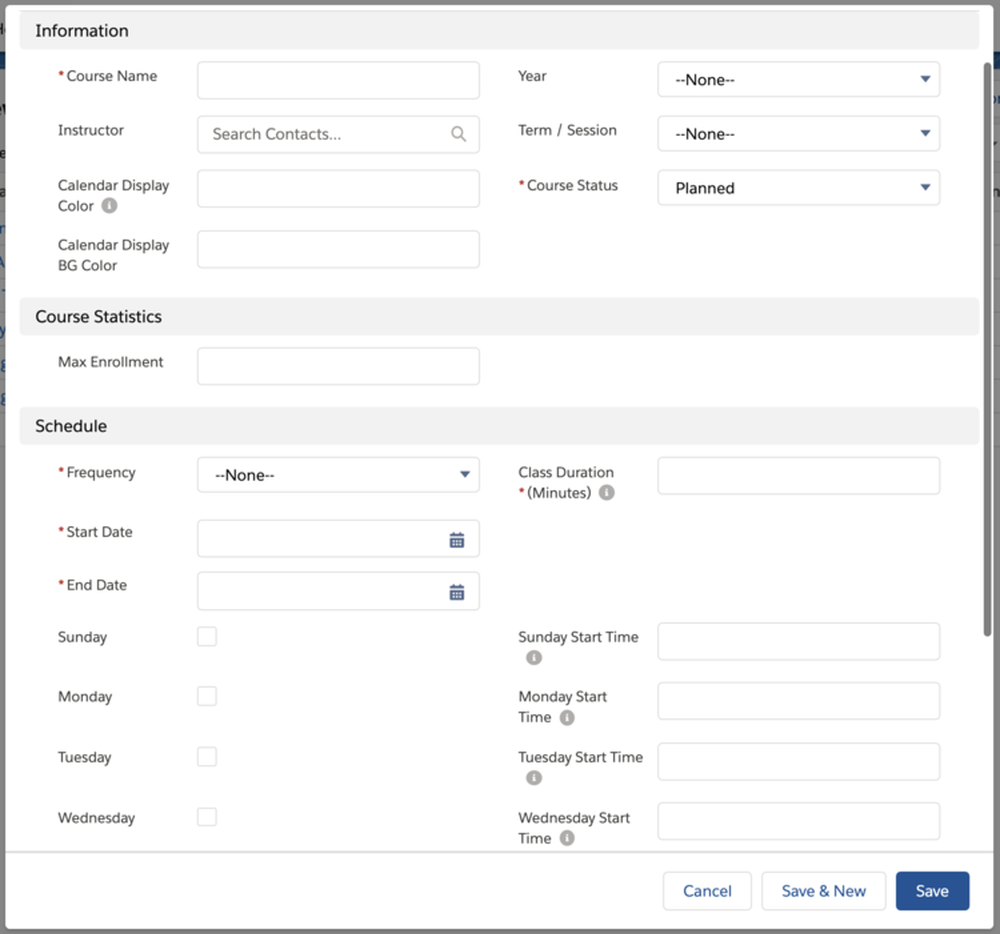
Task: Open the Year dropdown
Action: (x=798, y=80)
